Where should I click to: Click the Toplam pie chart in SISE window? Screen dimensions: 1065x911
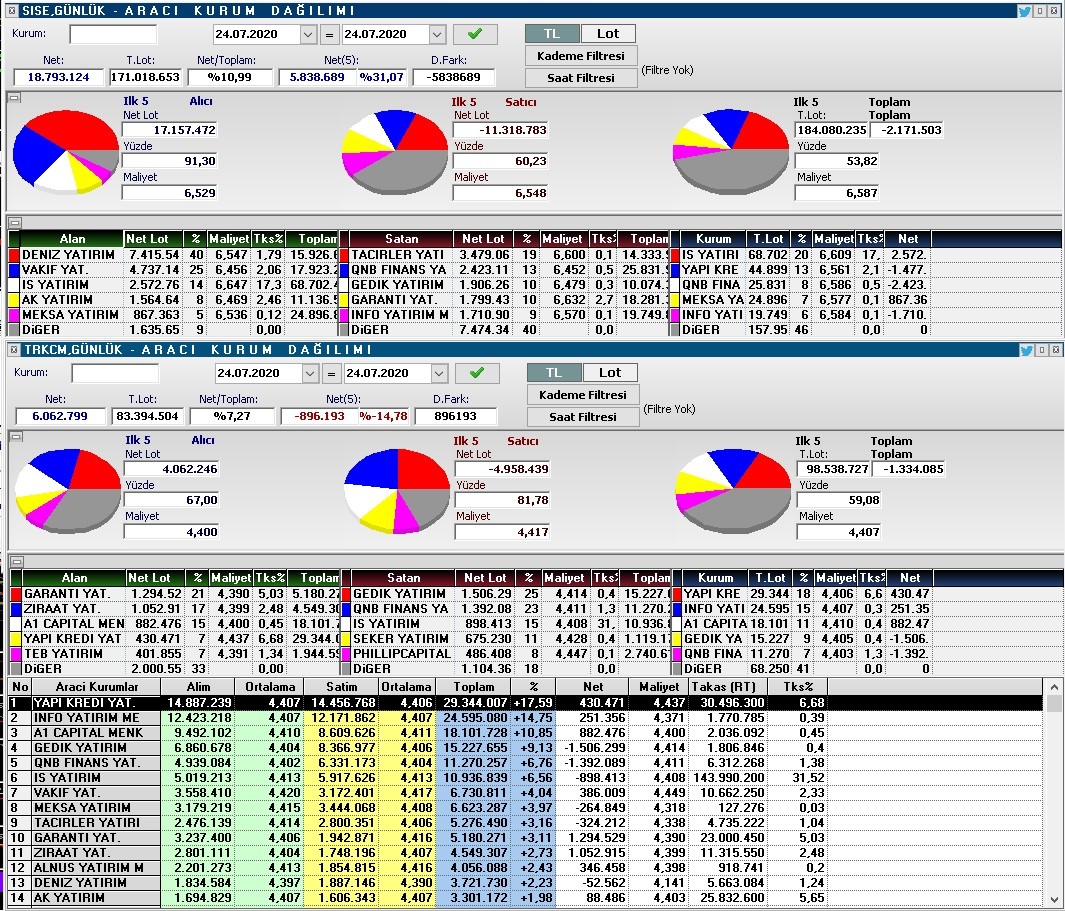[x=730, y=150]
